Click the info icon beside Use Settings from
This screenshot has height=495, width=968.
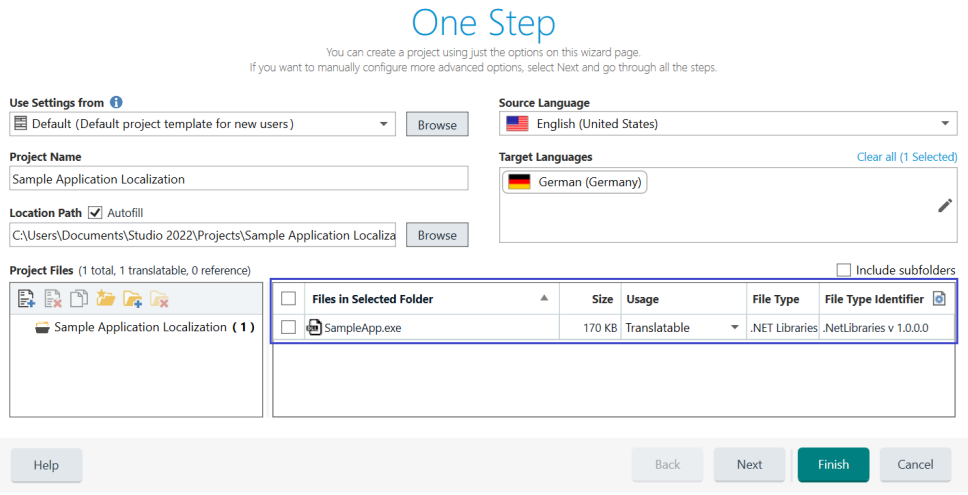[116, 102]
